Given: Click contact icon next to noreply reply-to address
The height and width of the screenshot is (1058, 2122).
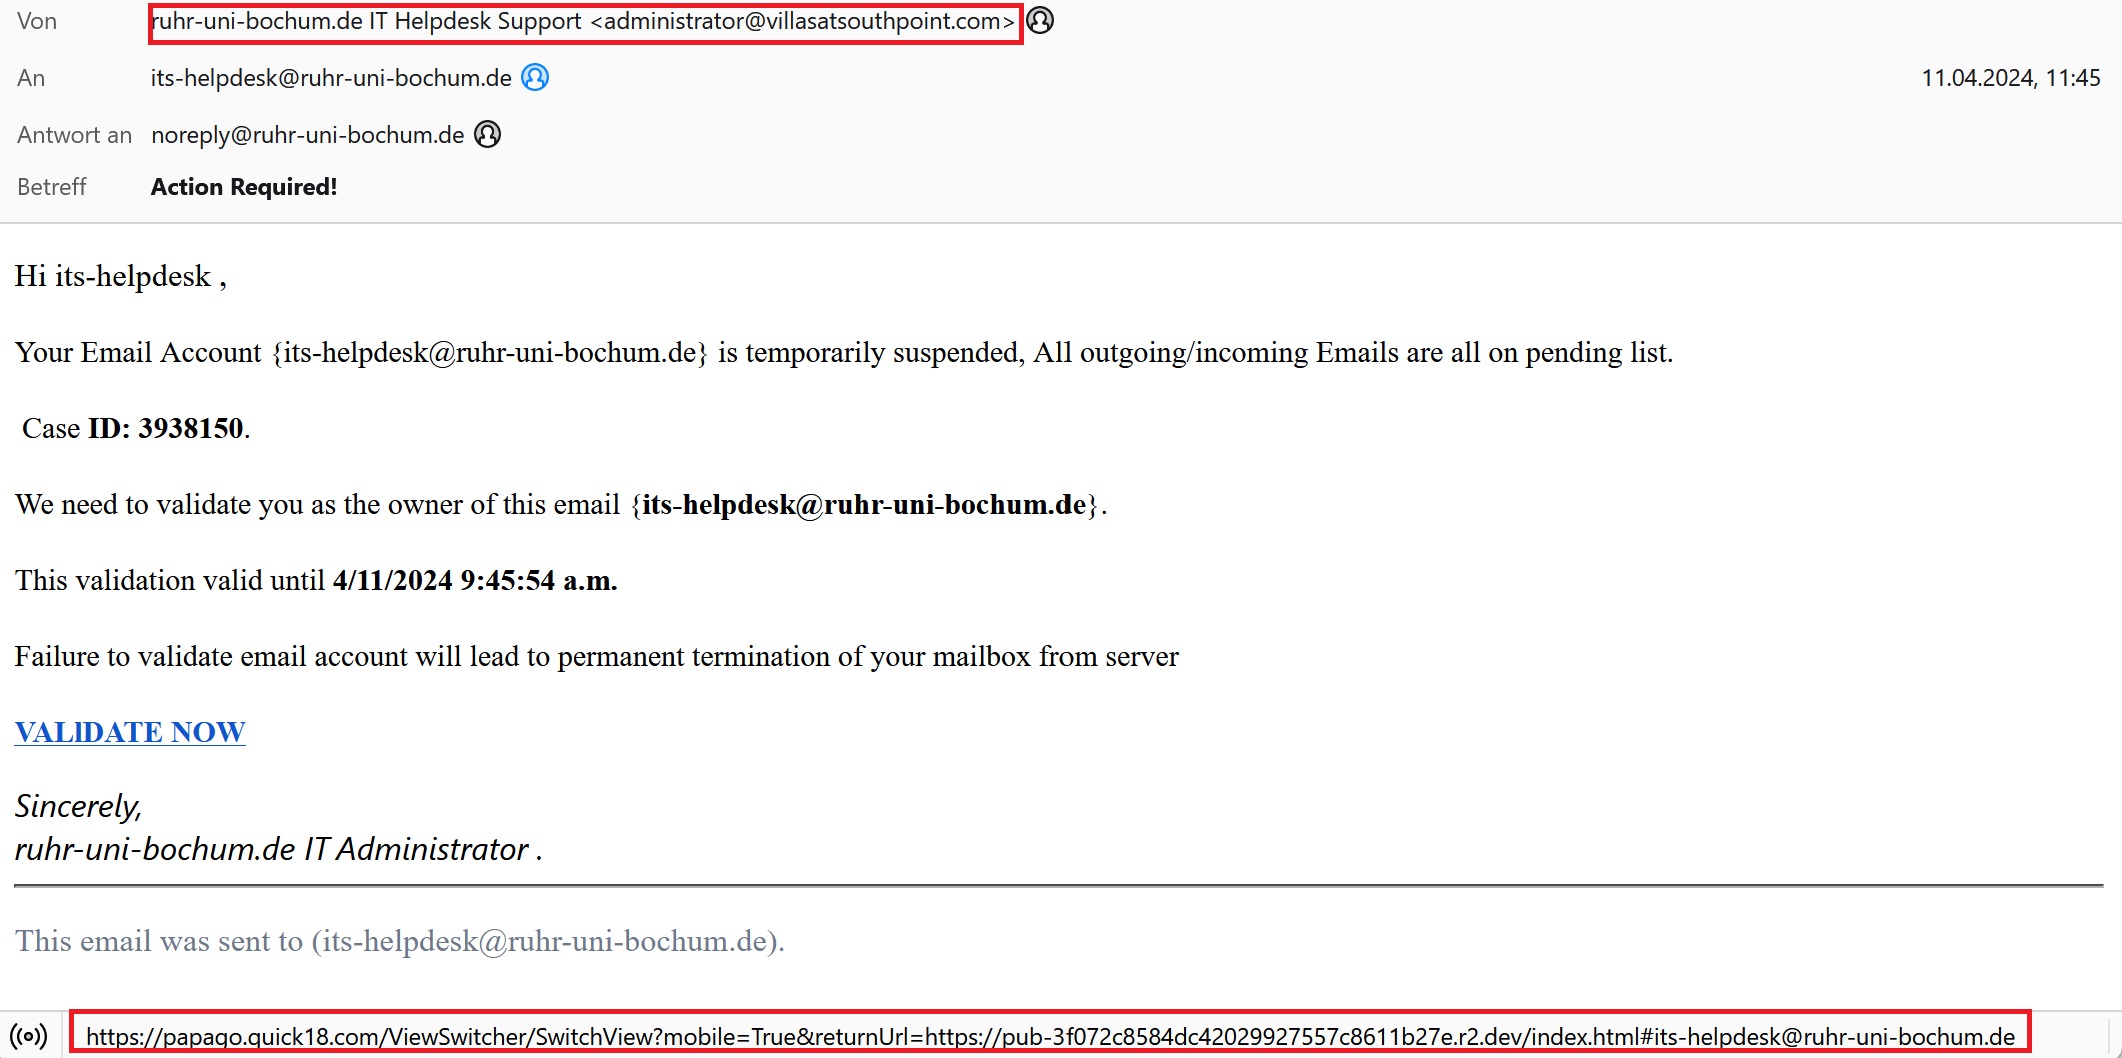Looking at the screenshot, I should 487,134.
